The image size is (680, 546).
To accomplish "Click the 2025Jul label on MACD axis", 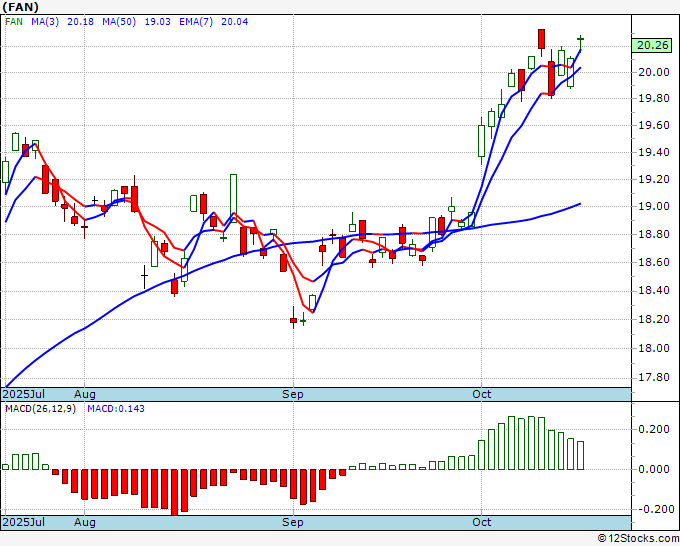I will pyautogui.click(x=23, y=522).
